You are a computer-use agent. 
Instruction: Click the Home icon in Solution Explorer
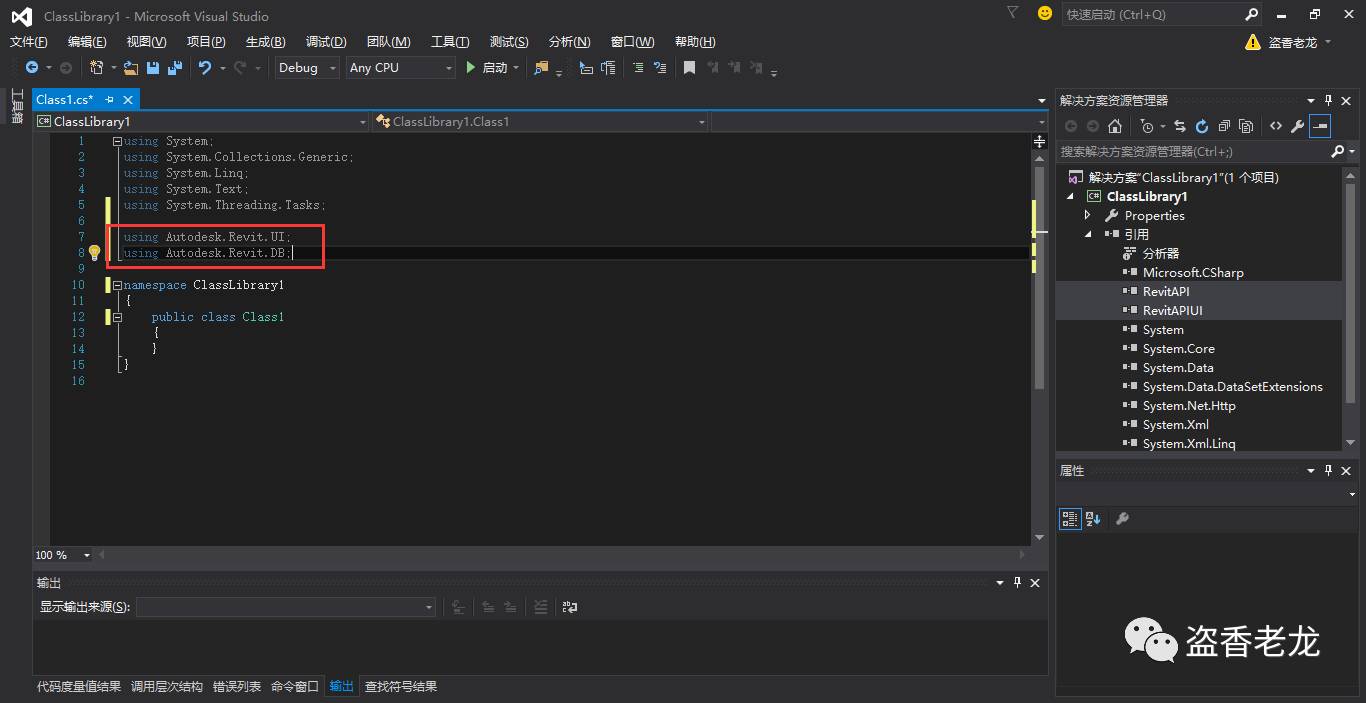coord(1115,126)
